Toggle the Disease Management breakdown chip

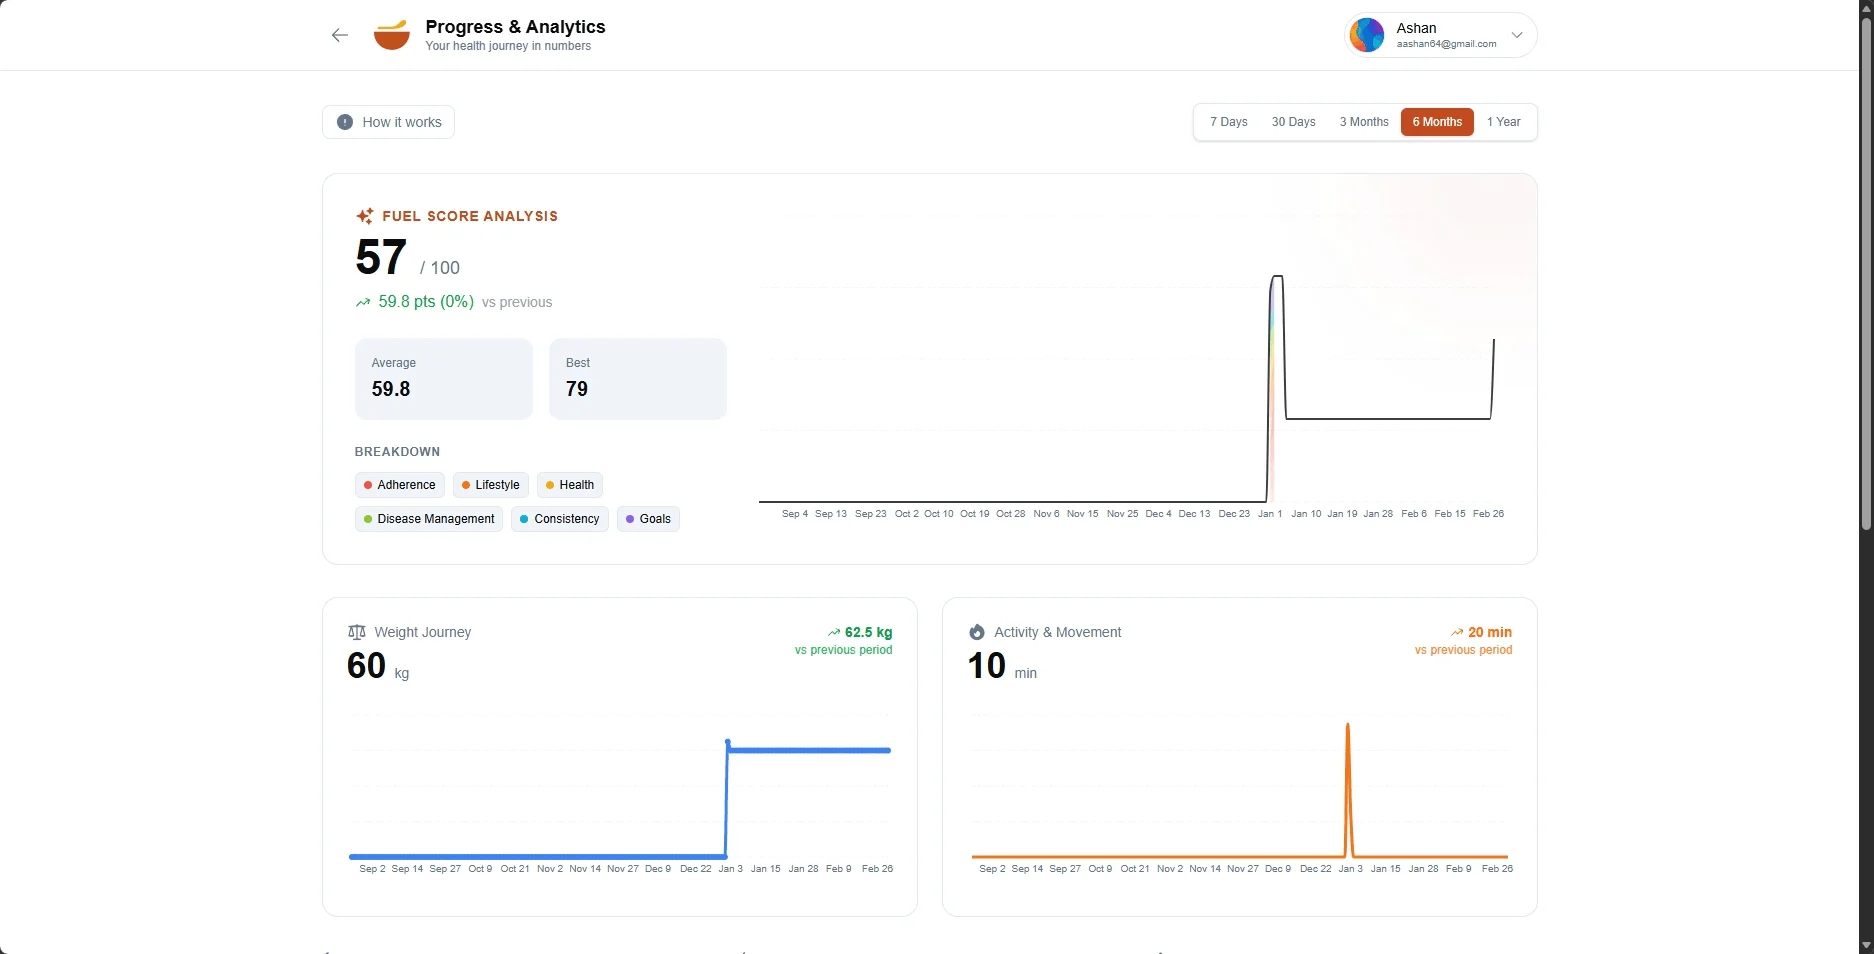point(428,519)
